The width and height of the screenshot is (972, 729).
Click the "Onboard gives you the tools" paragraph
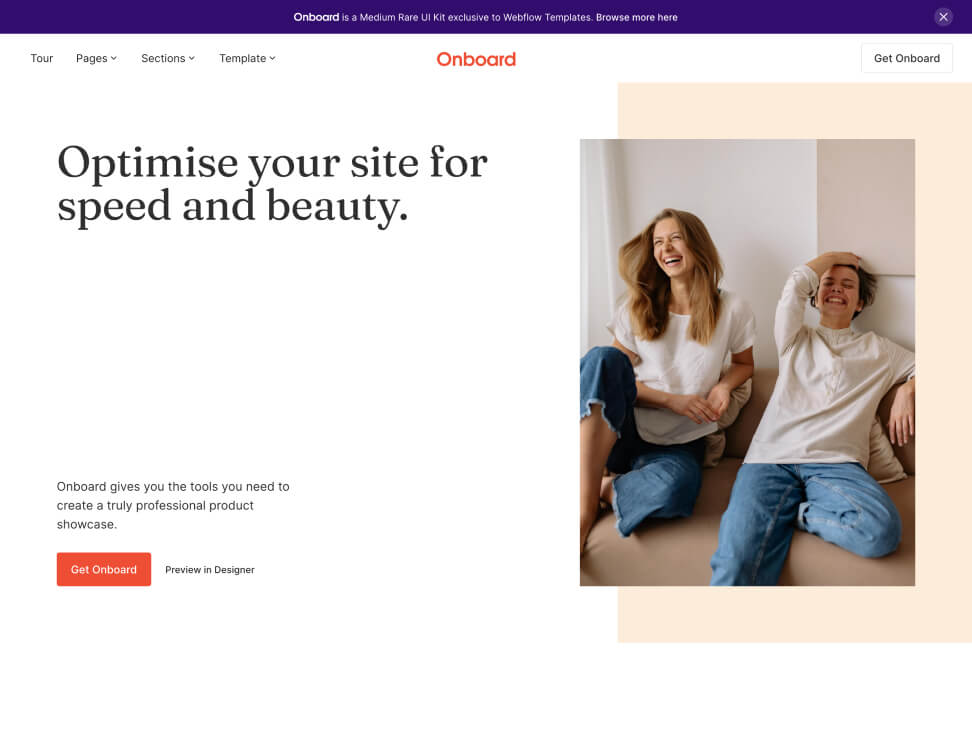point(173,505)
